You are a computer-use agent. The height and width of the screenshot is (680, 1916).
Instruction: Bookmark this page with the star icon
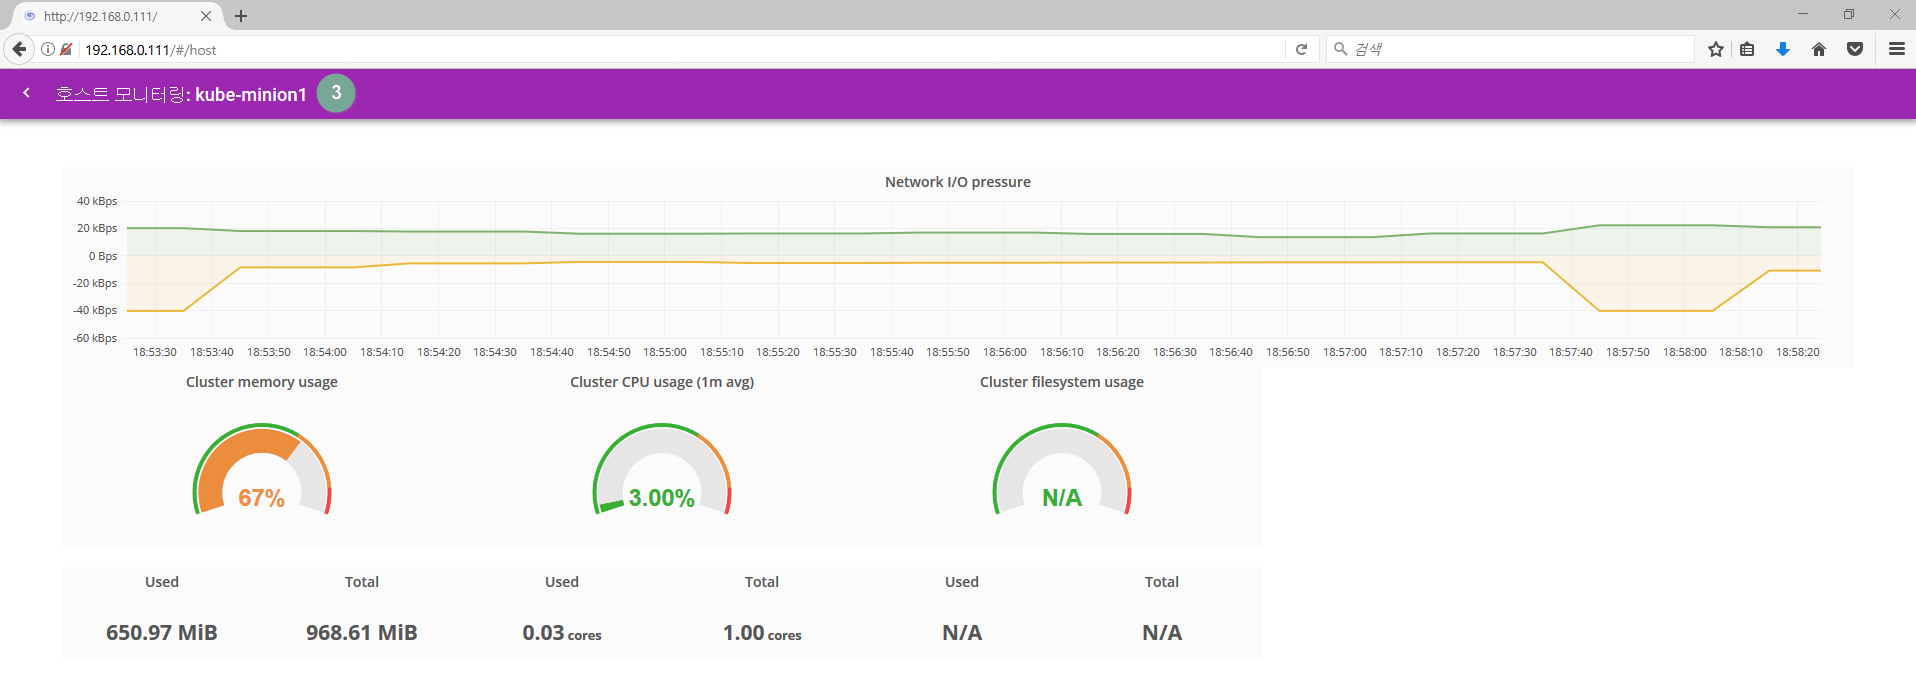coord(1716,49)
